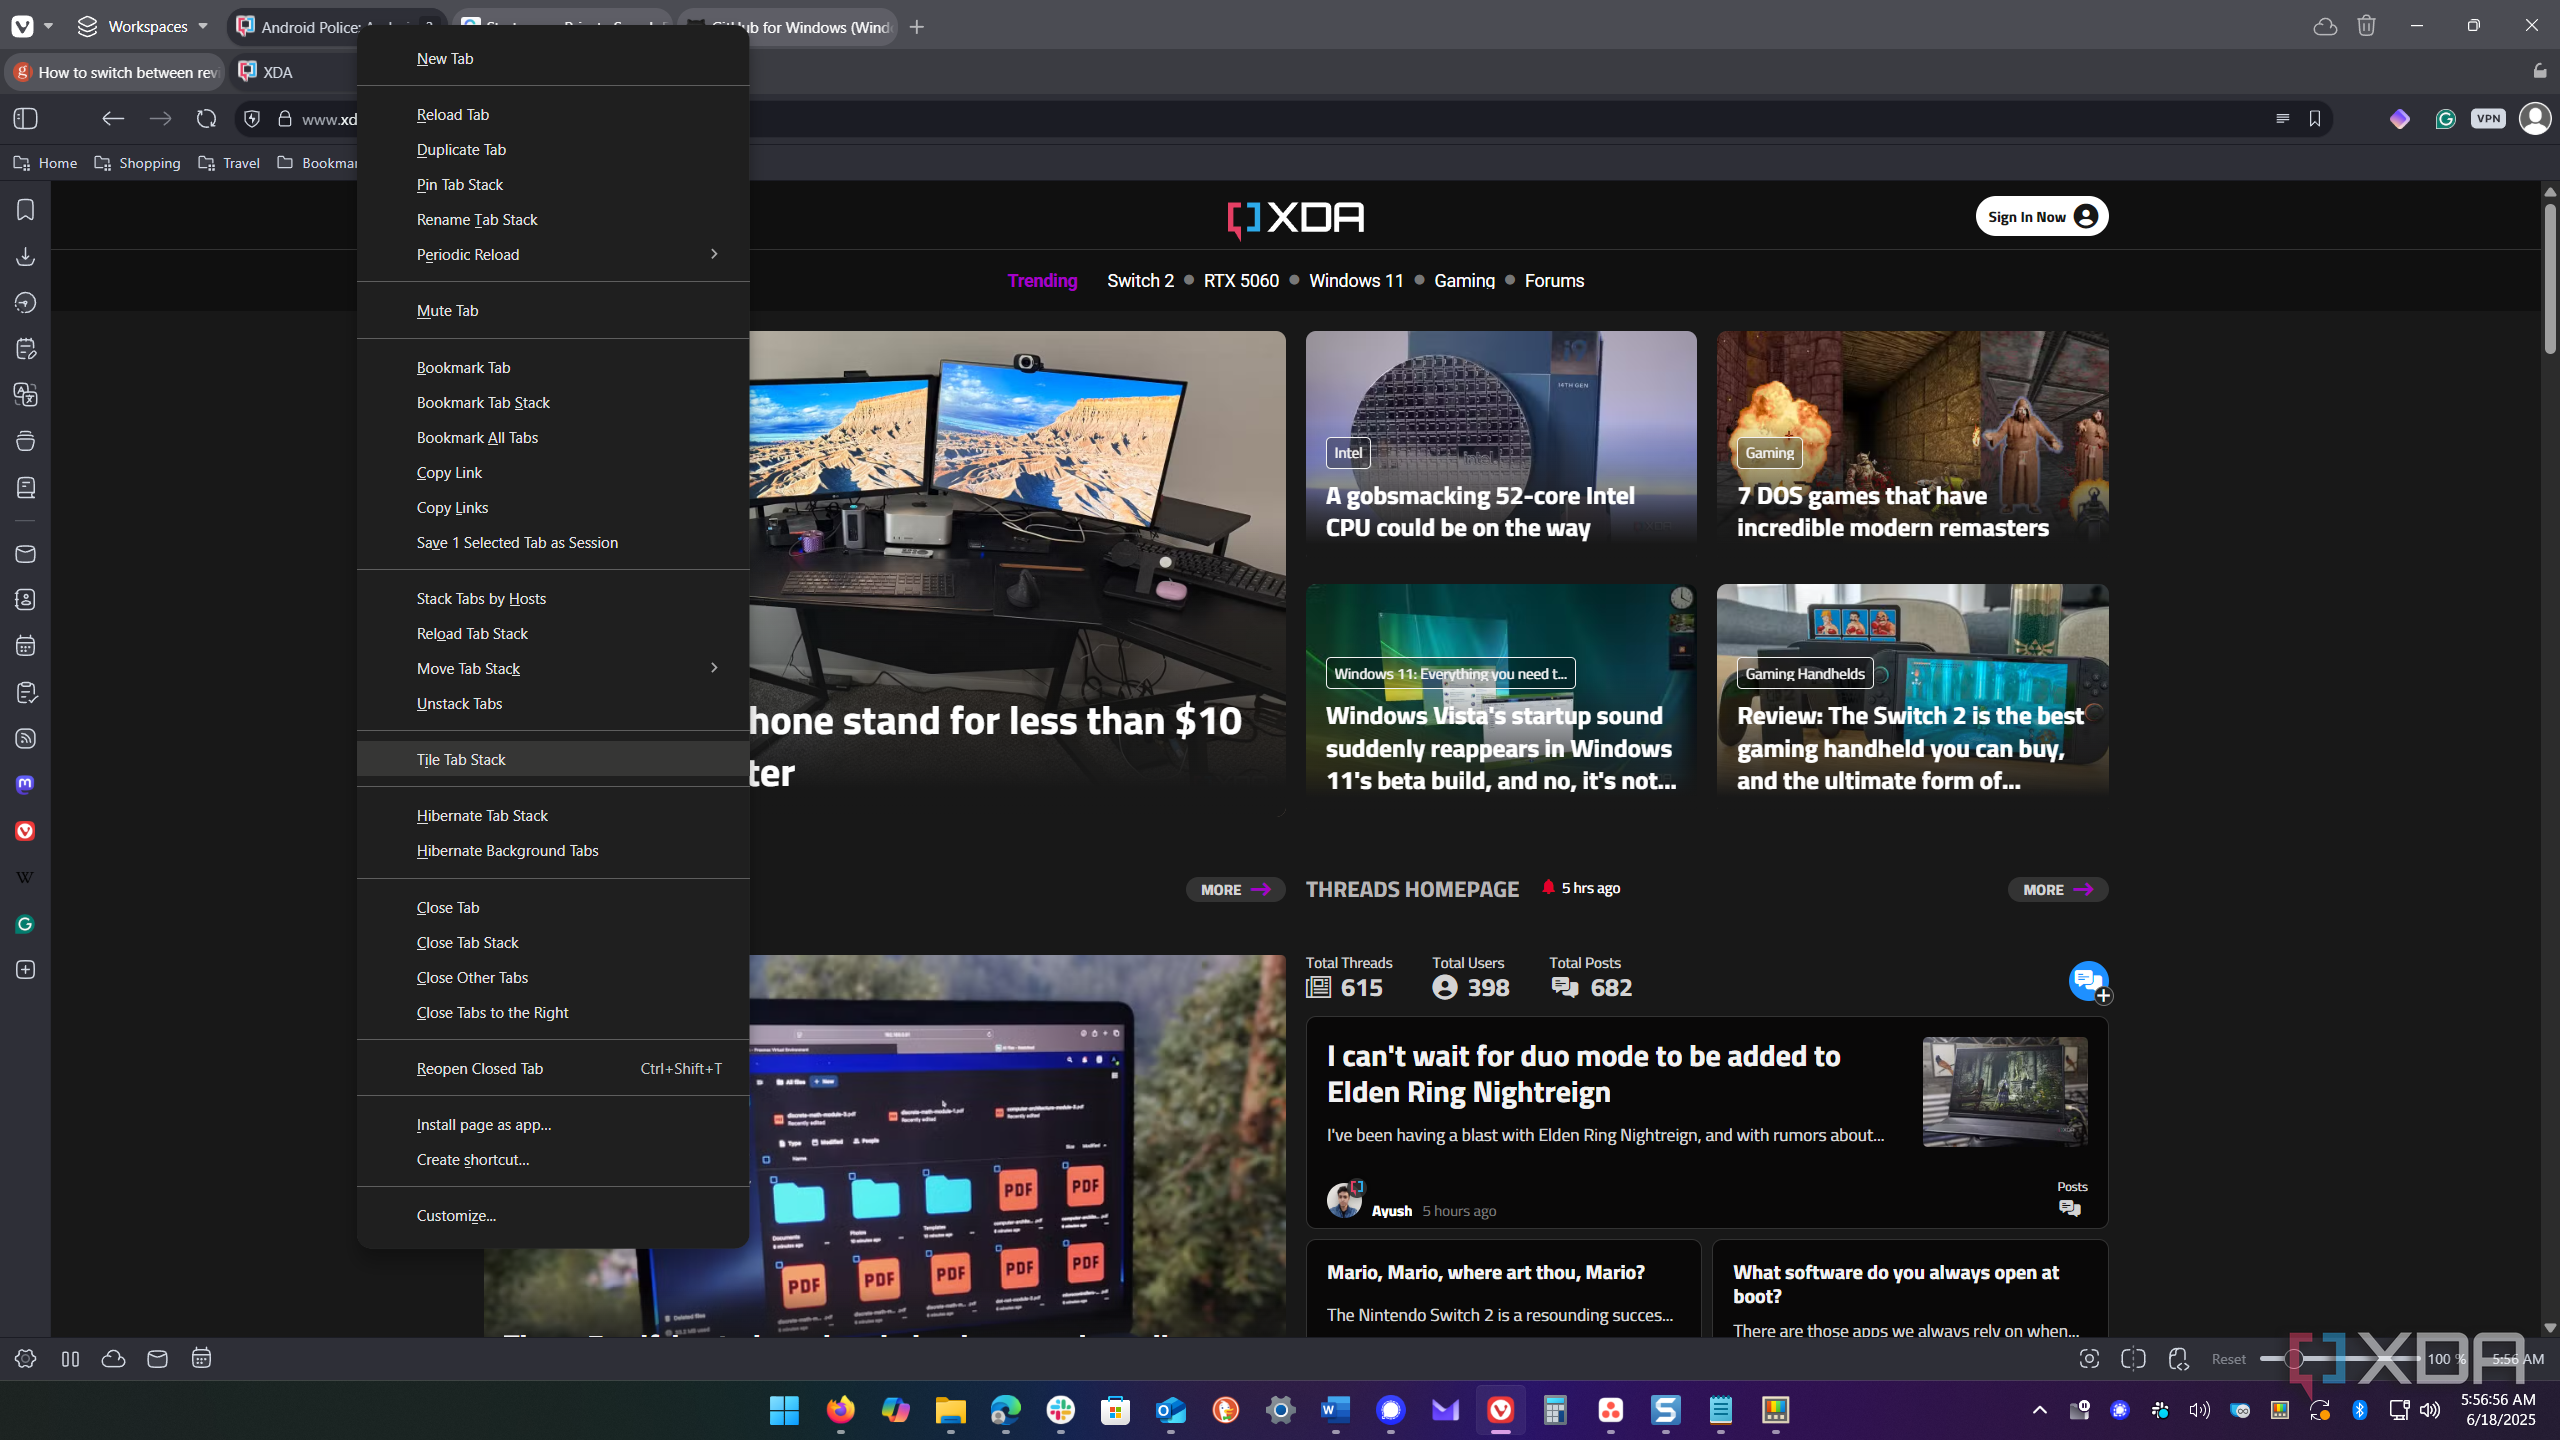The height and width of the screenshot is (1440, 2560).
Task: Open the Feeds panel in the sidebar
Action: point(25,738)
